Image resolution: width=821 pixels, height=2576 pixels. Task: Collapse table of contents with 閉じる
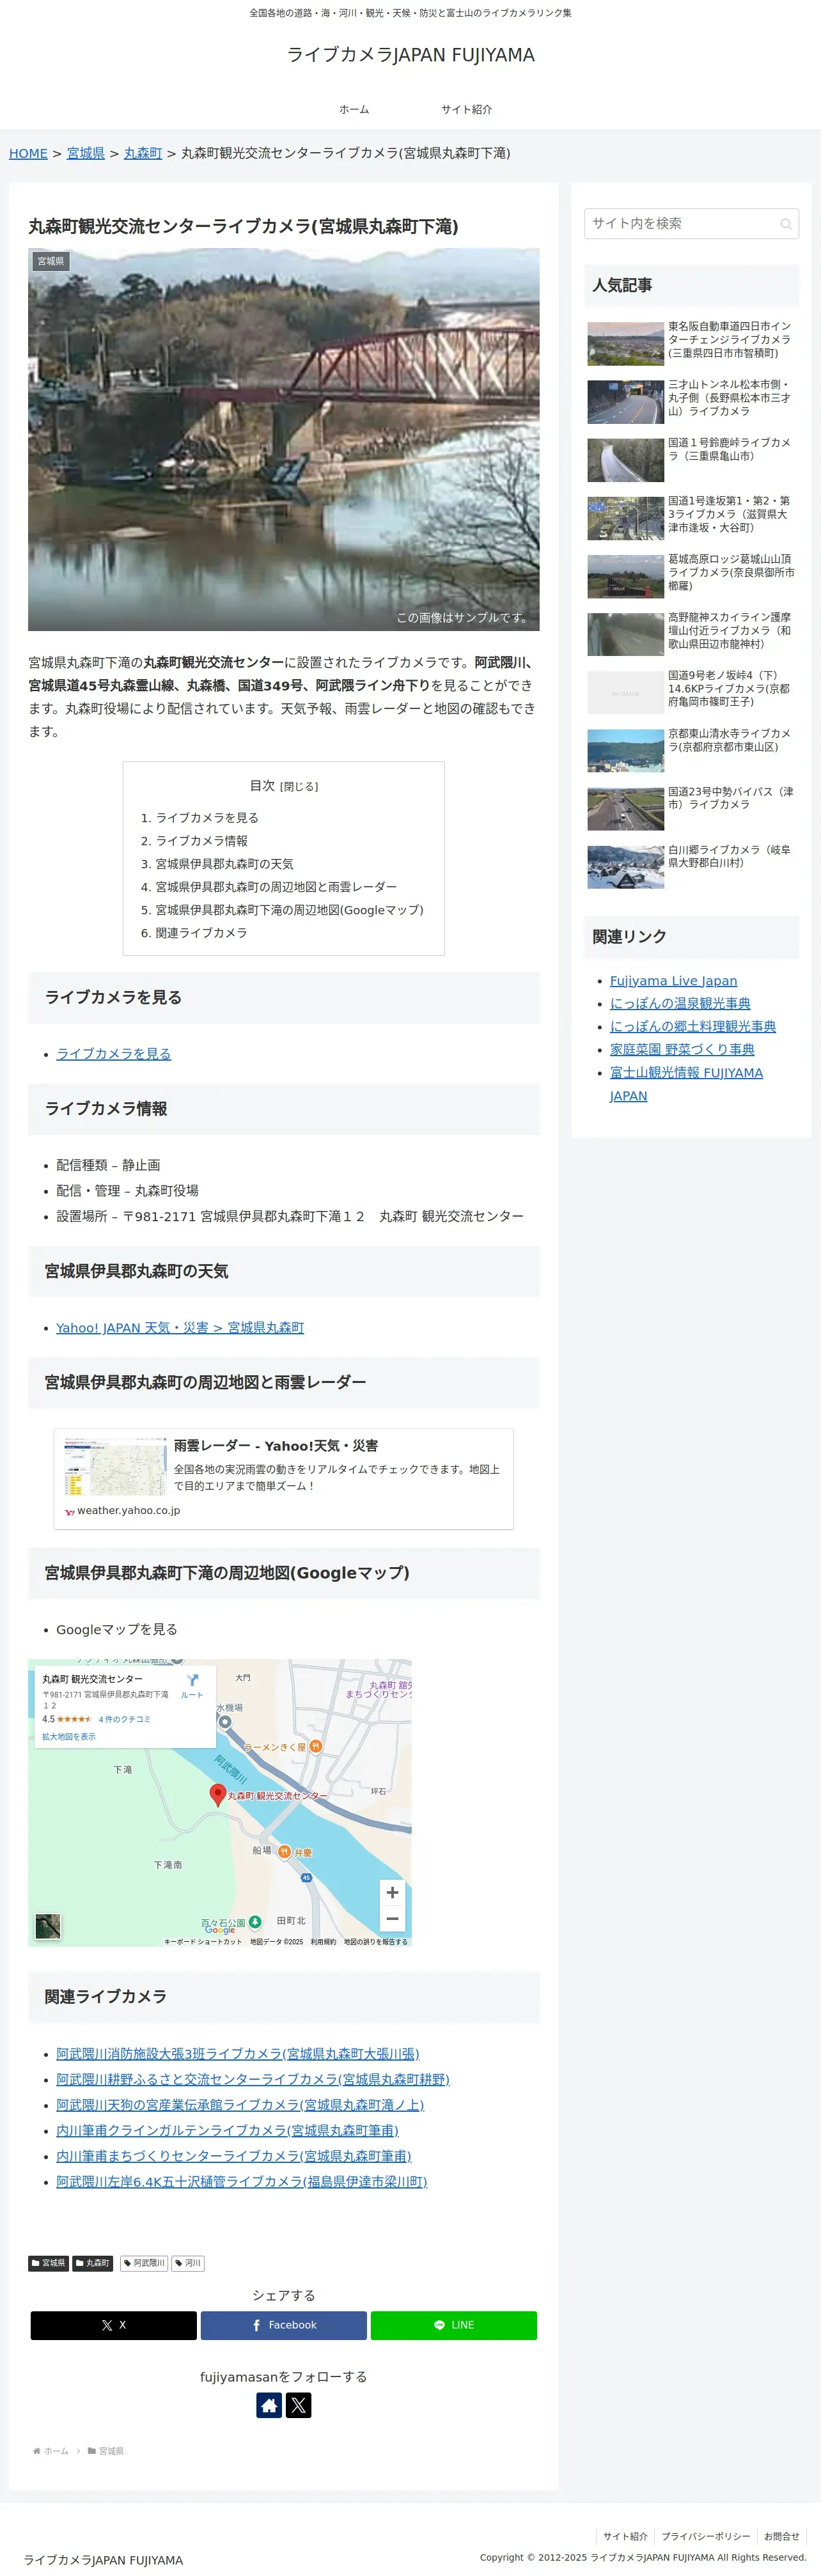(299, 787)
